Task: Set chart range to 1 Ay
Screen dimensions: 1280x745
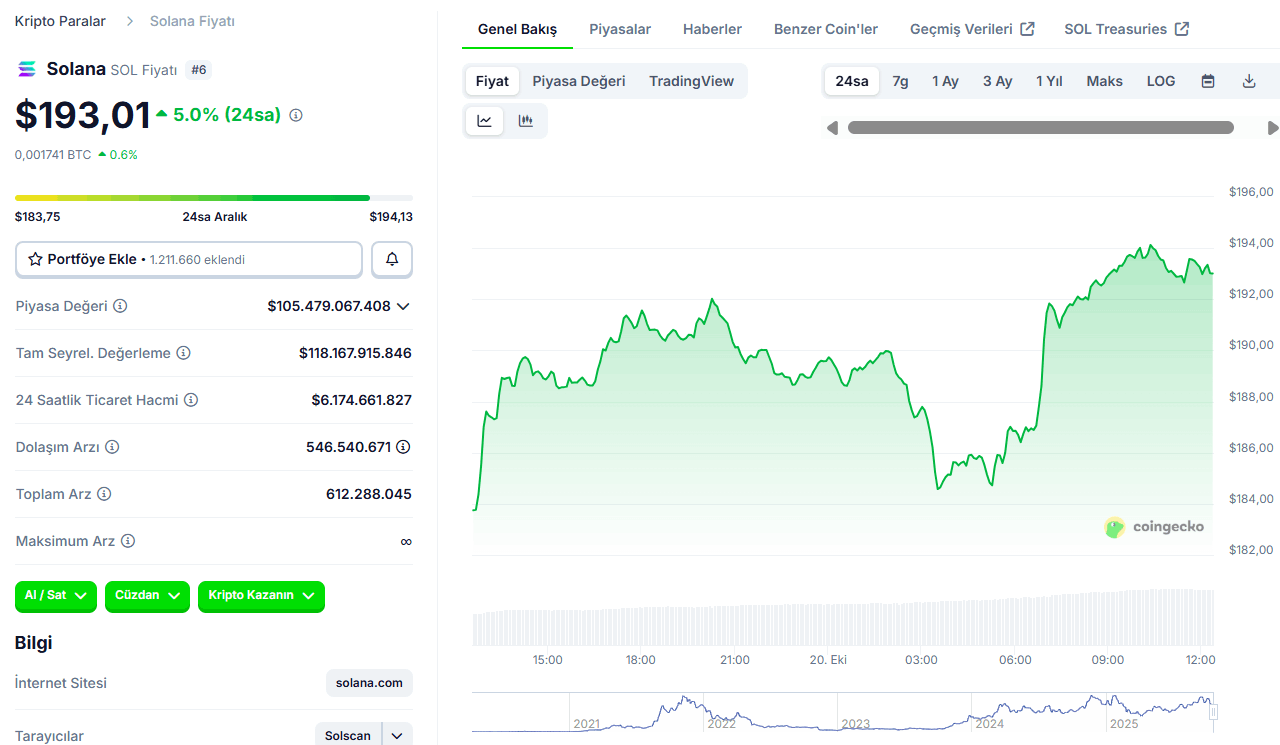Action: coord(946,81)
